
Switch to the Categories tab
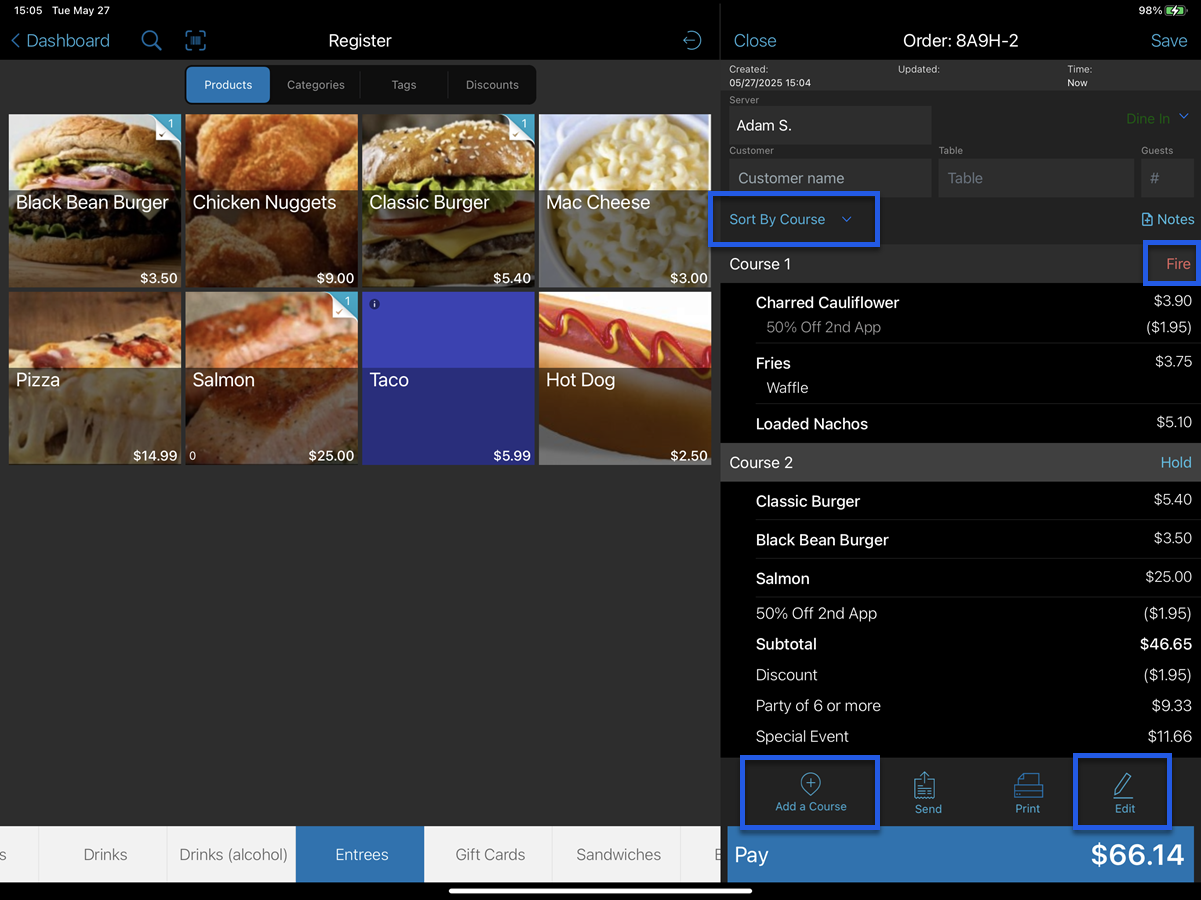point(316,85)
